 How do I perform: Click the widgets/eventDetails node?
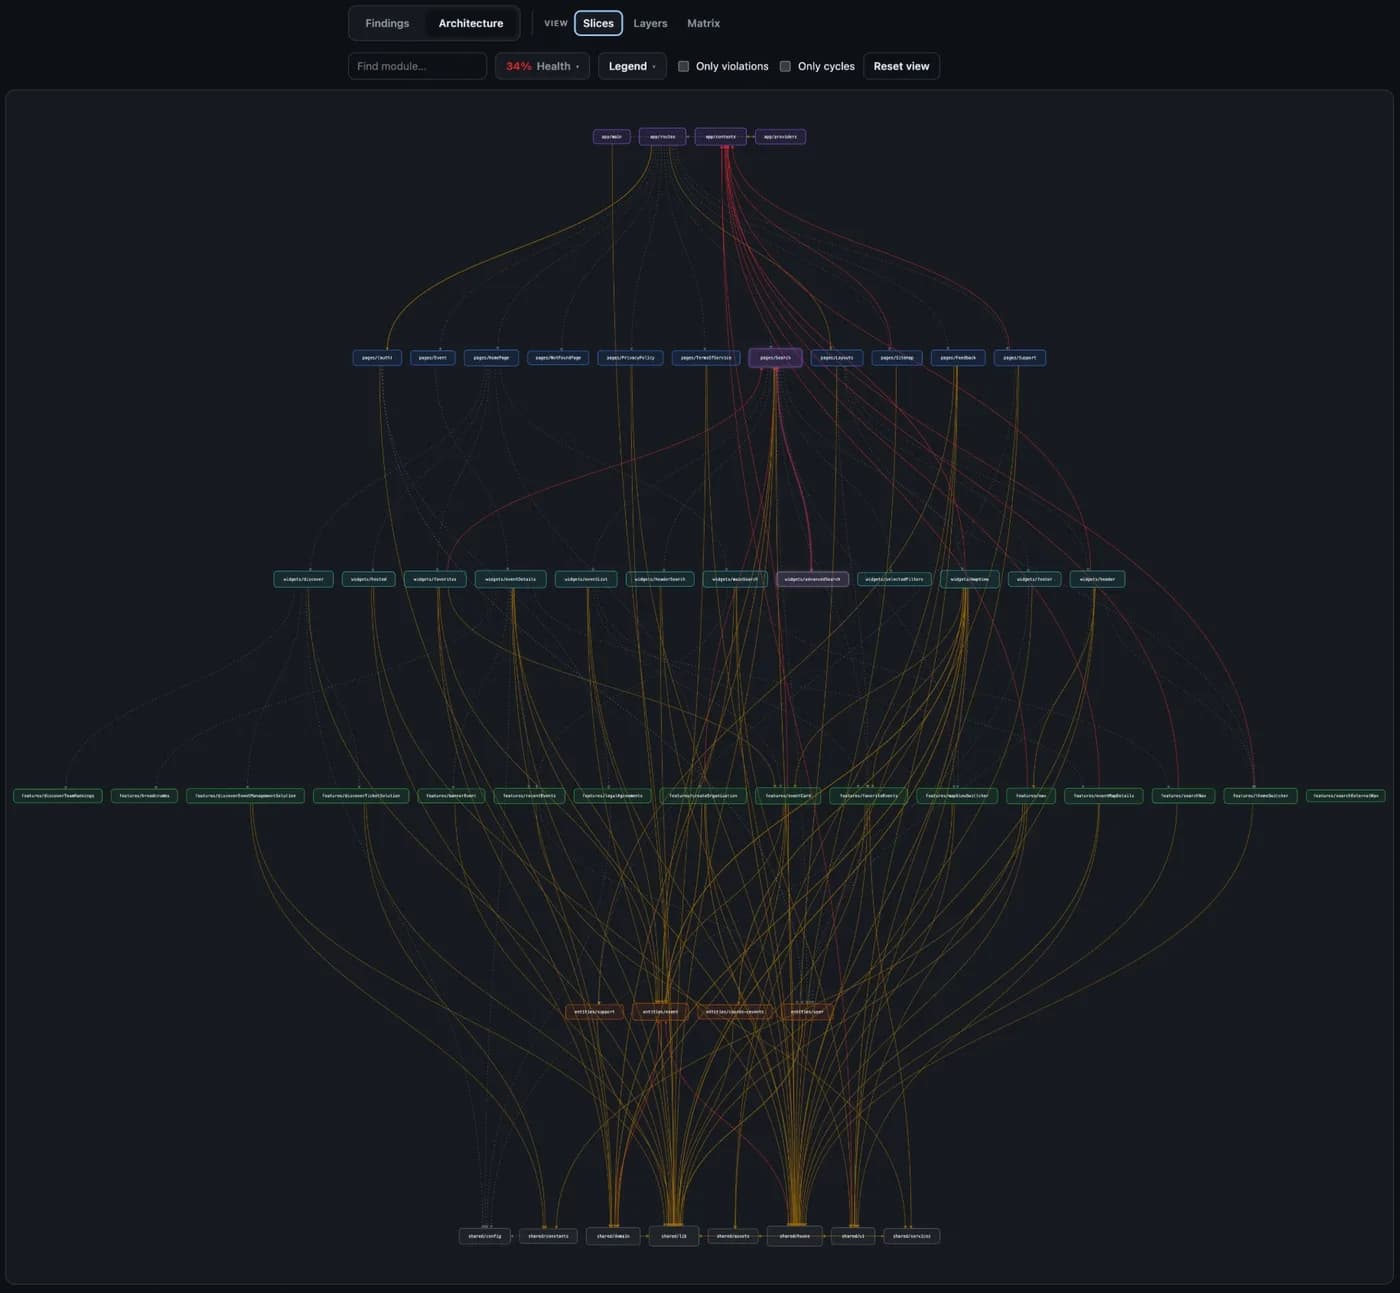pos(510,579)
